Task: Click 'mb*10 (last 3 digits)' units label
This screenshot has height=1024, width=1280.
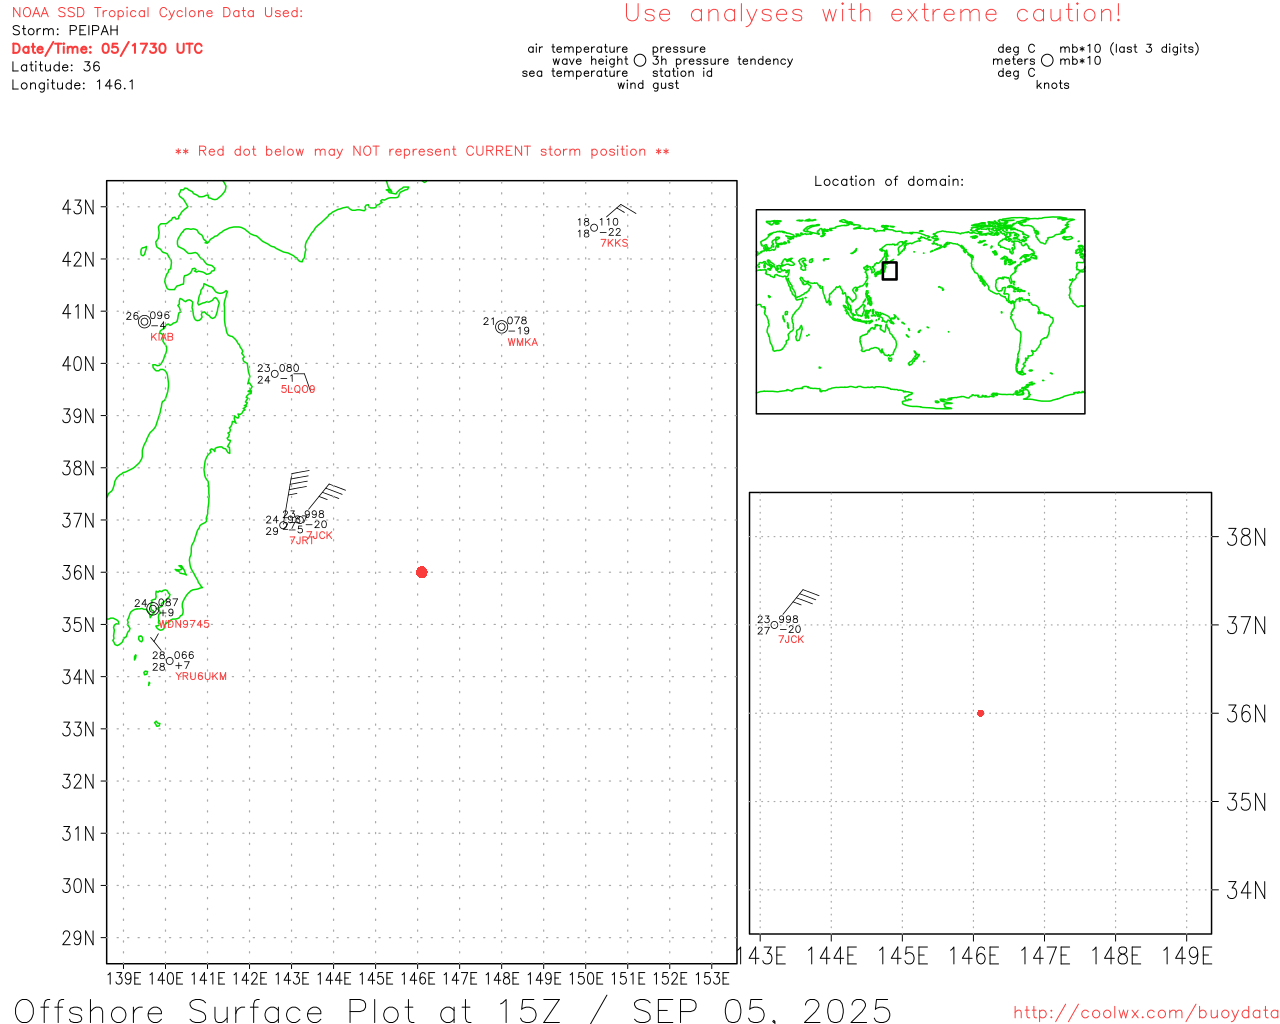Action: (x=1129, y=49)
